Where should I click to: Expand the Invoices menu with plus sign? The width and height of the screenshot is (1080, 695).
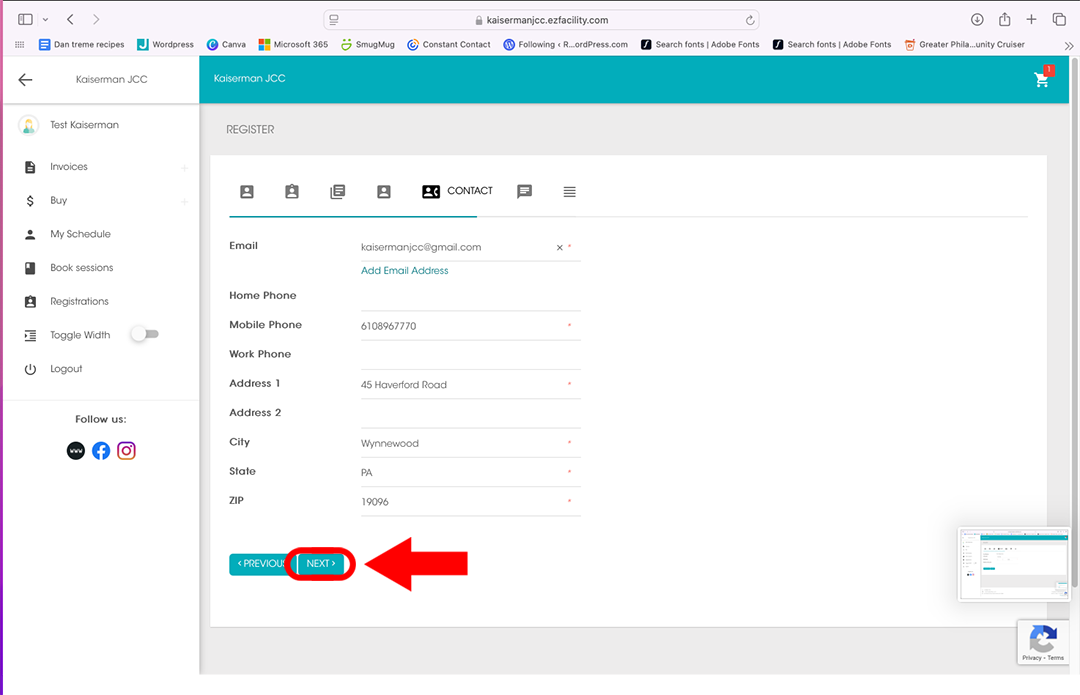pos(184,168)
